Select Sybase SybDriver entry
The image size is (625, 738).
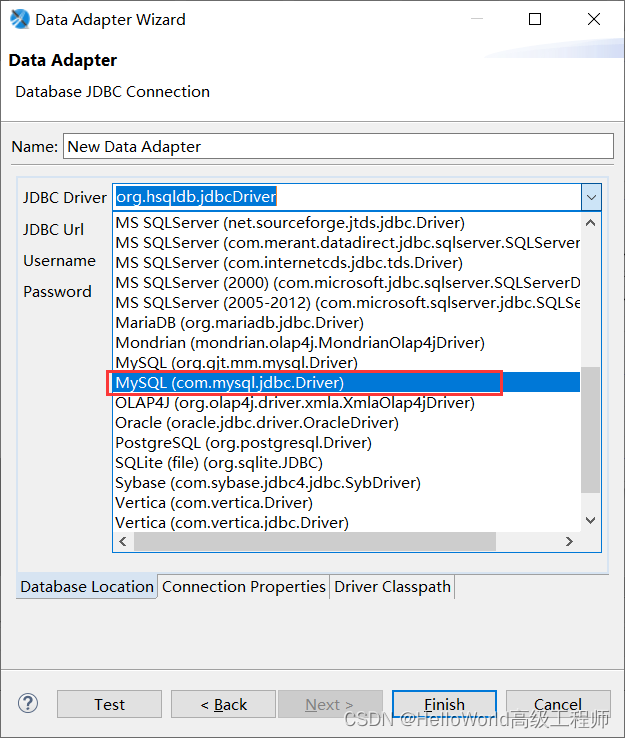tap(346, 483)
